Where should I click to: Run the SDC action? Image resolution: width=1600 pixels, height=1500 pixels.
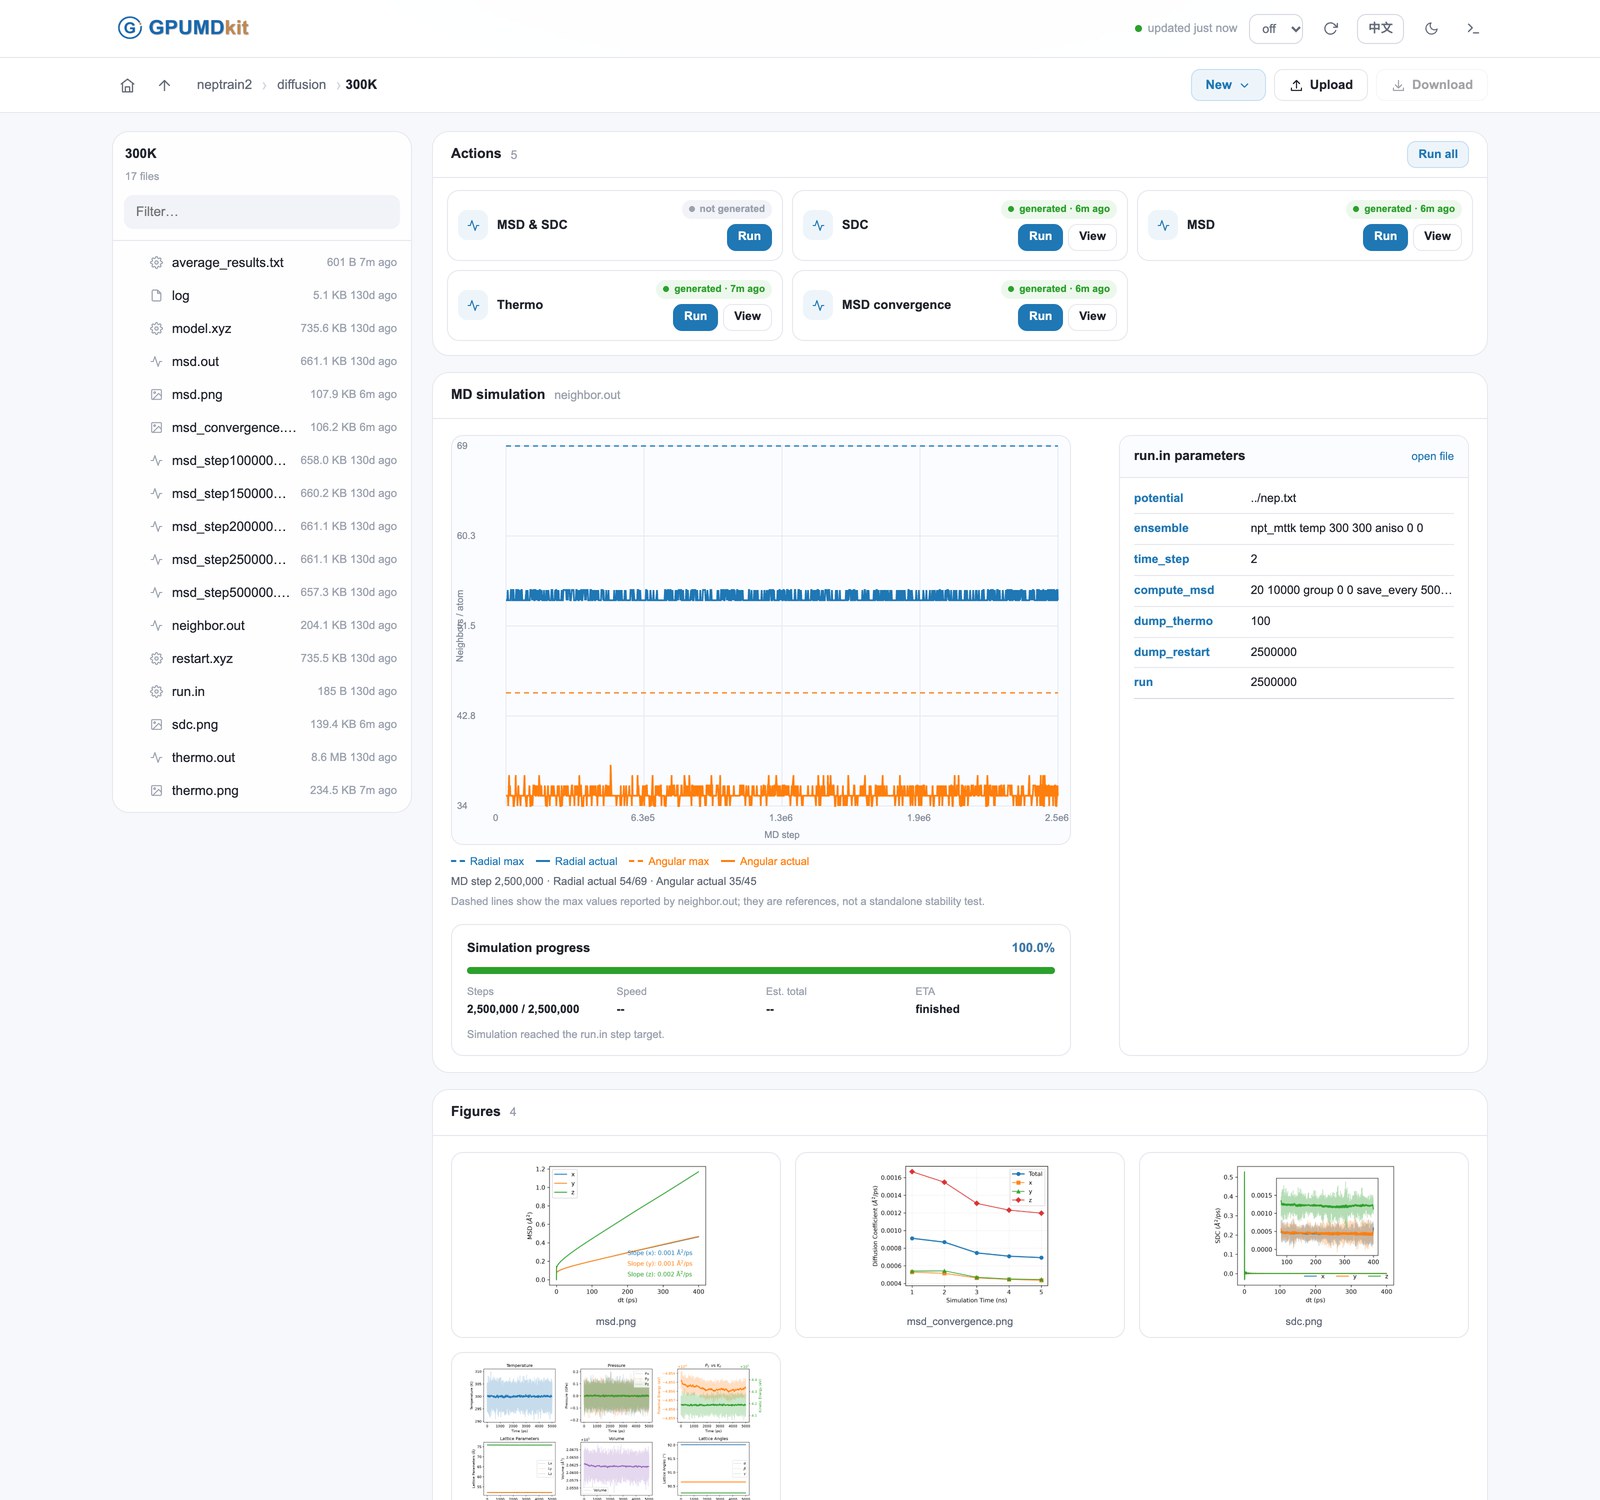click(x=1040, y=237)
